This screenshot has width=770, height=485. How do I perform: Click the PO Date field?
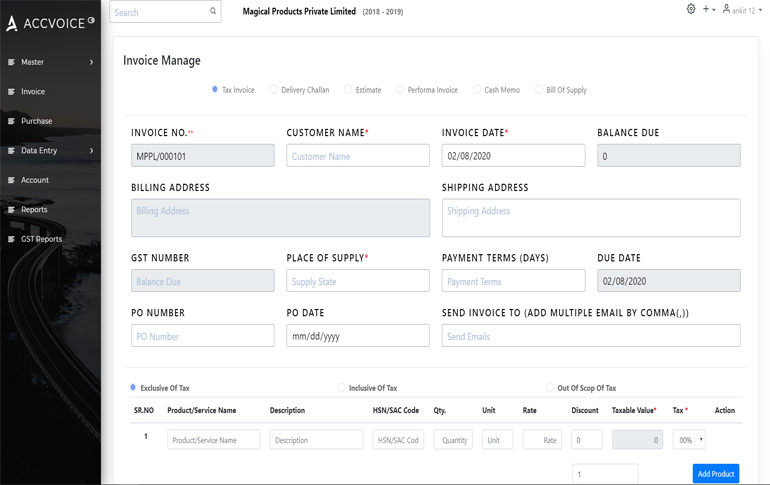(x=357, y=336)
